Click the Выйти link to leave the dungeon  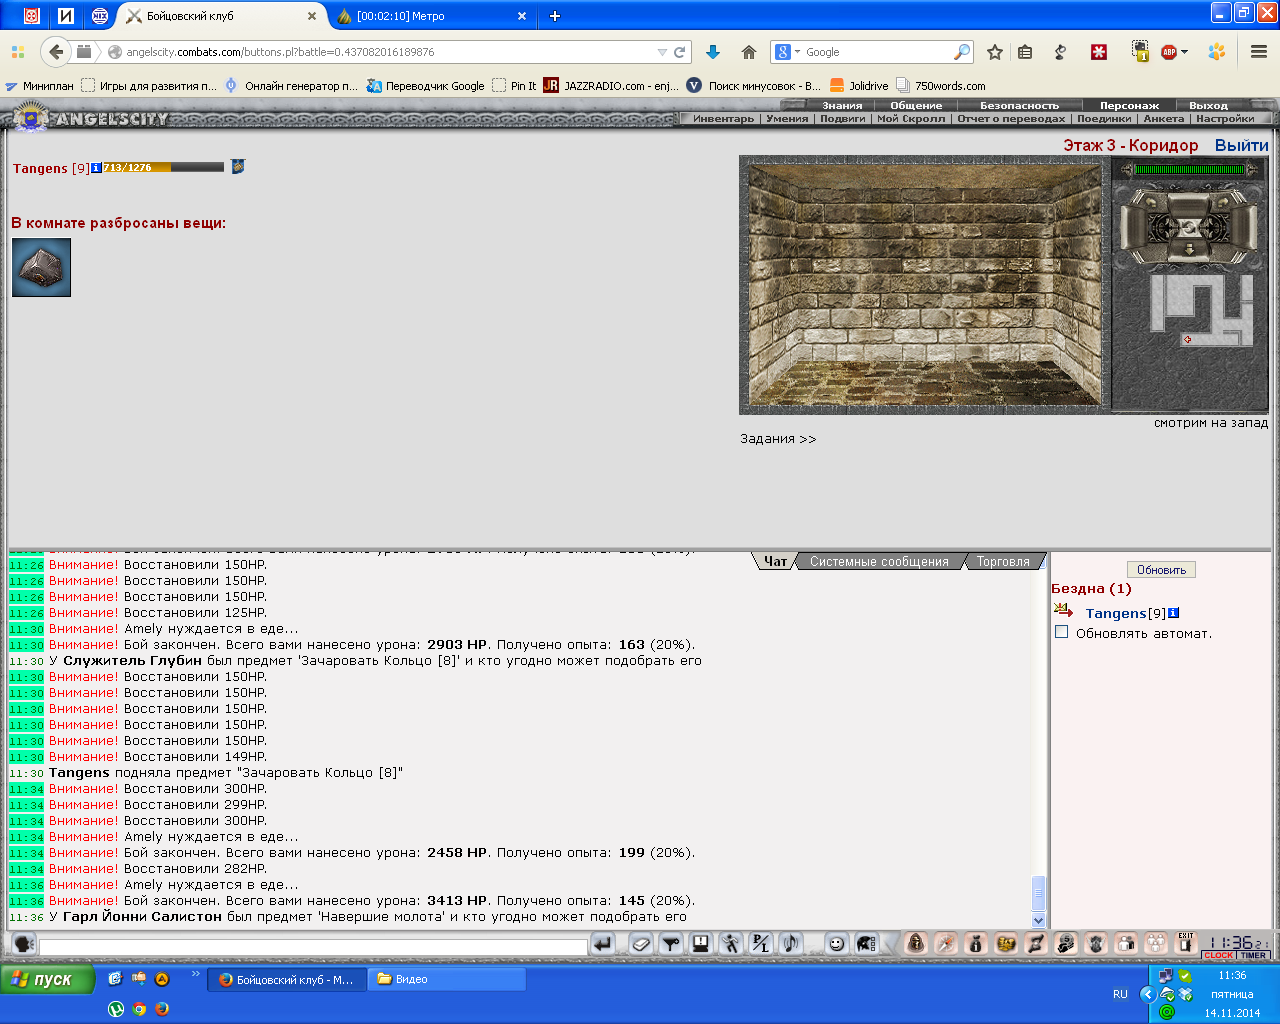pos(1241,145)
